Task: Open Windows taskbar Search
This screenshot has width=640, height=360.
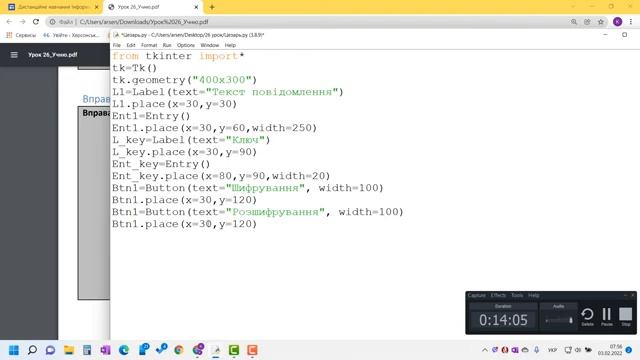Action: tap(32, 350)
